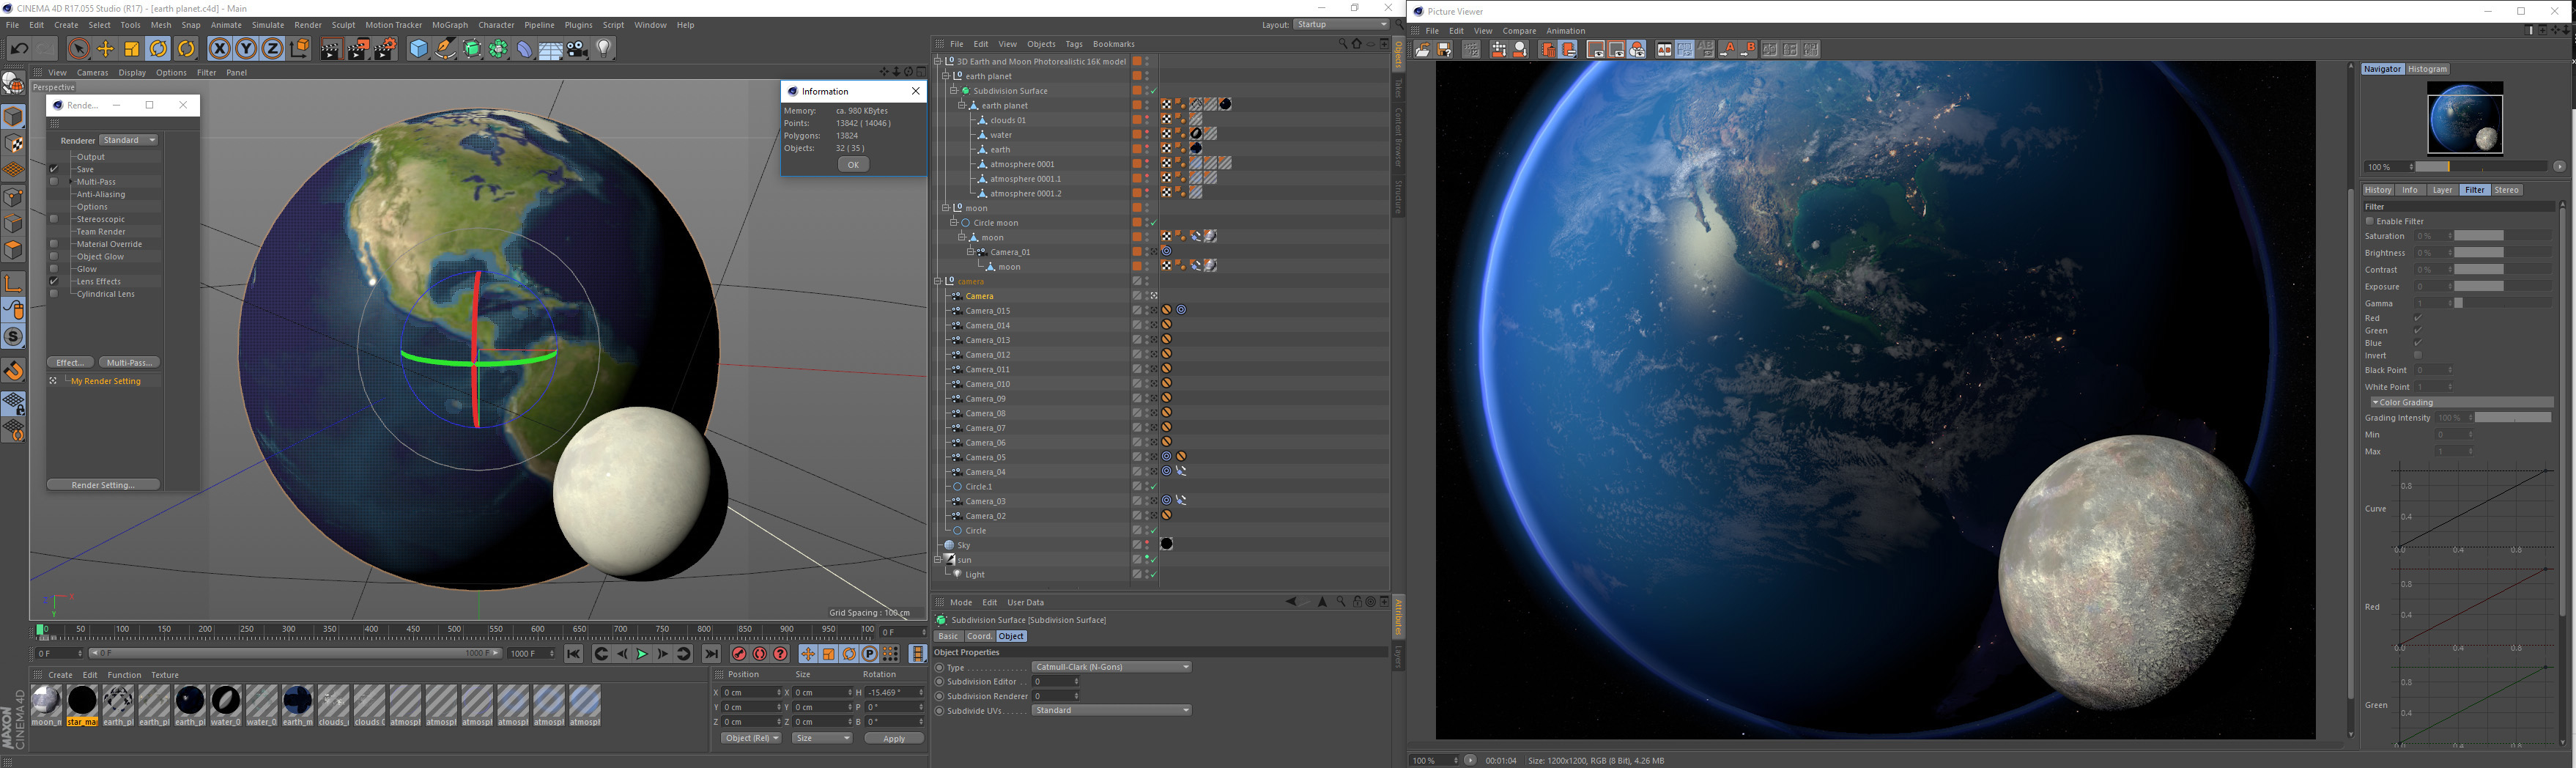This screenshot has height=768, width=2576.
Task: Collapse the earth planet tree item
Action: click(946, 76)
